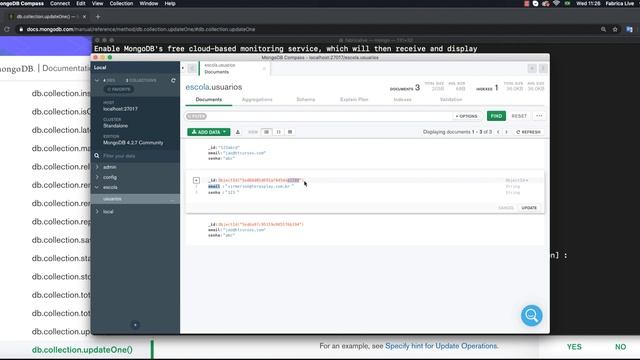Viewport: 640px width, 360px height.
Task: Switch to list view
Action: point(267,132)
